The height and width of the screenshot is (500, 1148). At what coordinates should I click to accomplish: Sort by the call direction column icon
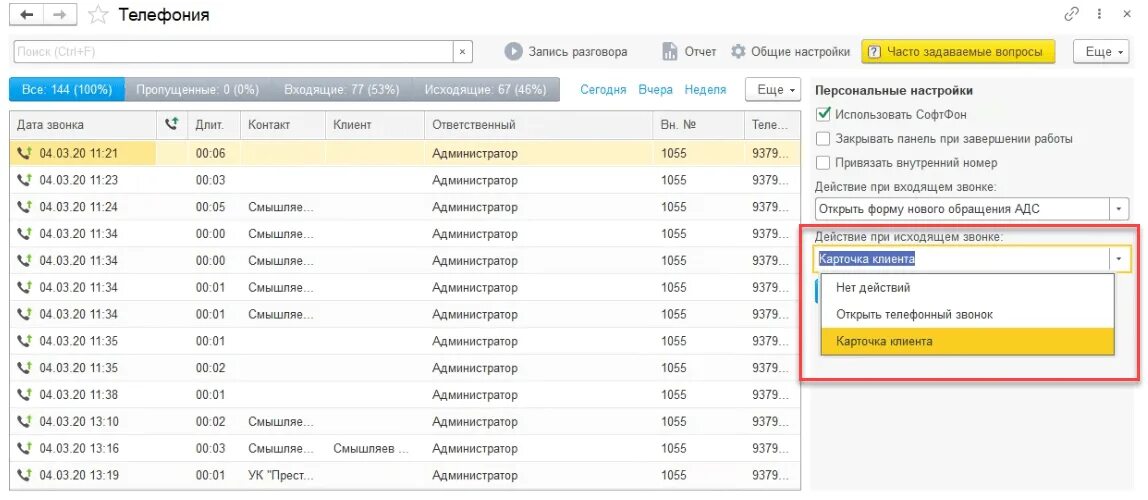click(x=172, y=125)
